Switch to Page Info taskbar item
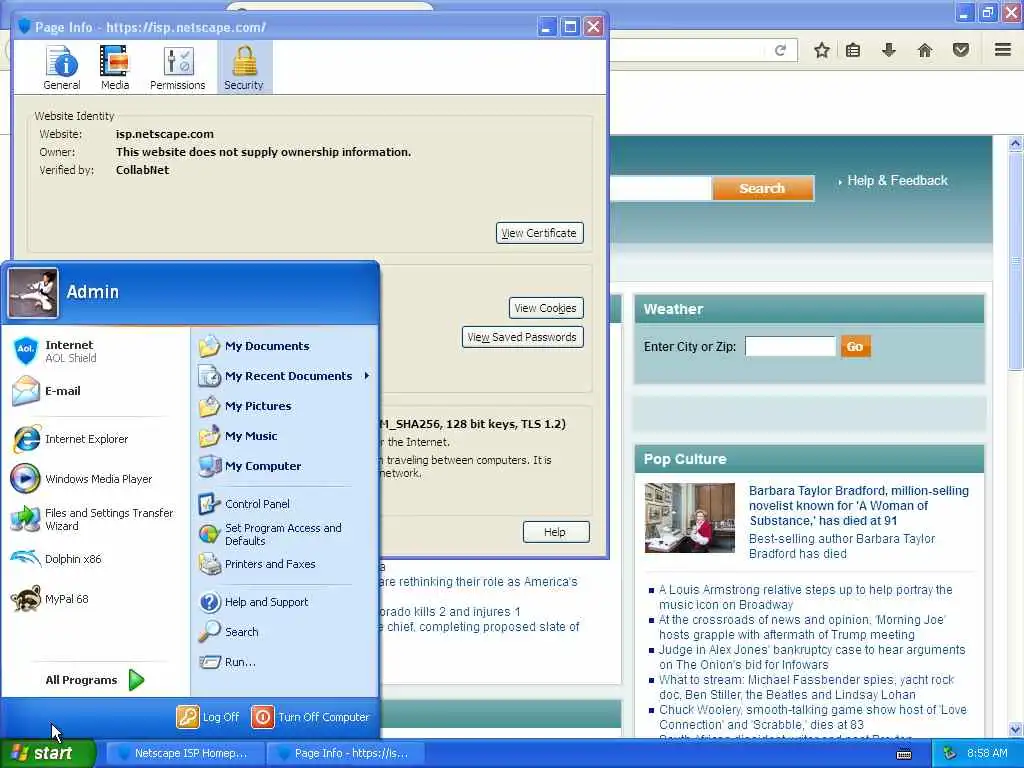This screenshot has width=1024, height=768. 344,753
